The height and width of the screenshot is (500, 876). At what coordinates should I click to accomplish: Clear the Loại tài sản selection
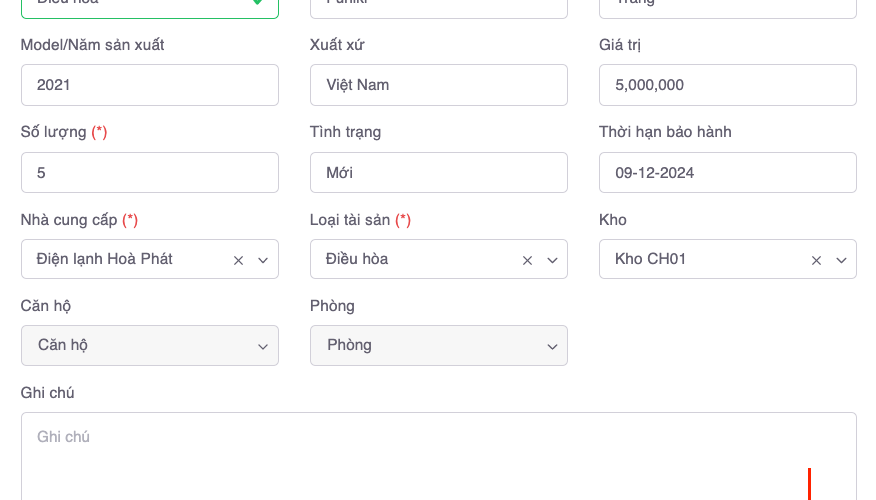click(527, 260)
